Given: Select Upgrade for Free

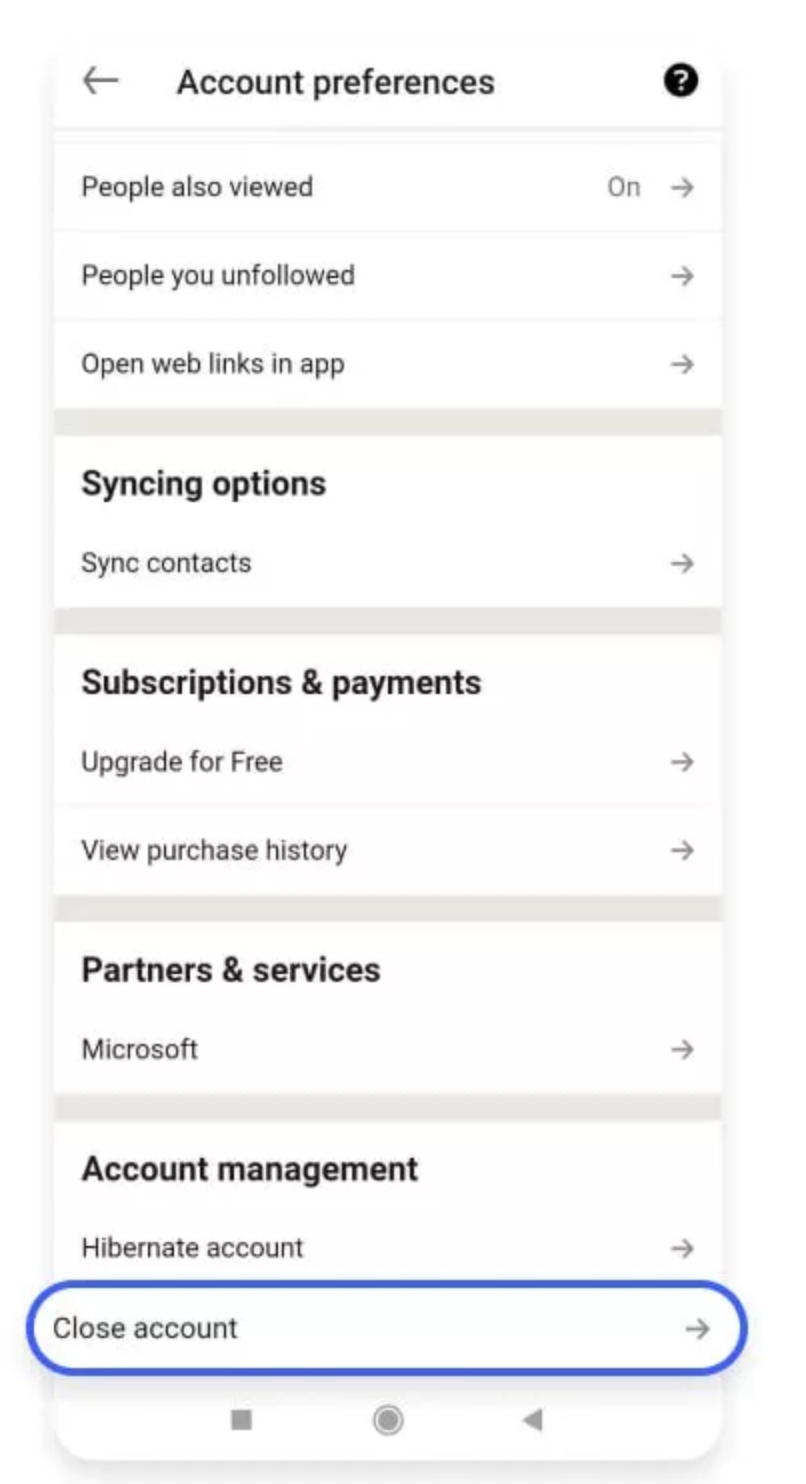Looking at the screenshot, I should point(182,762).
